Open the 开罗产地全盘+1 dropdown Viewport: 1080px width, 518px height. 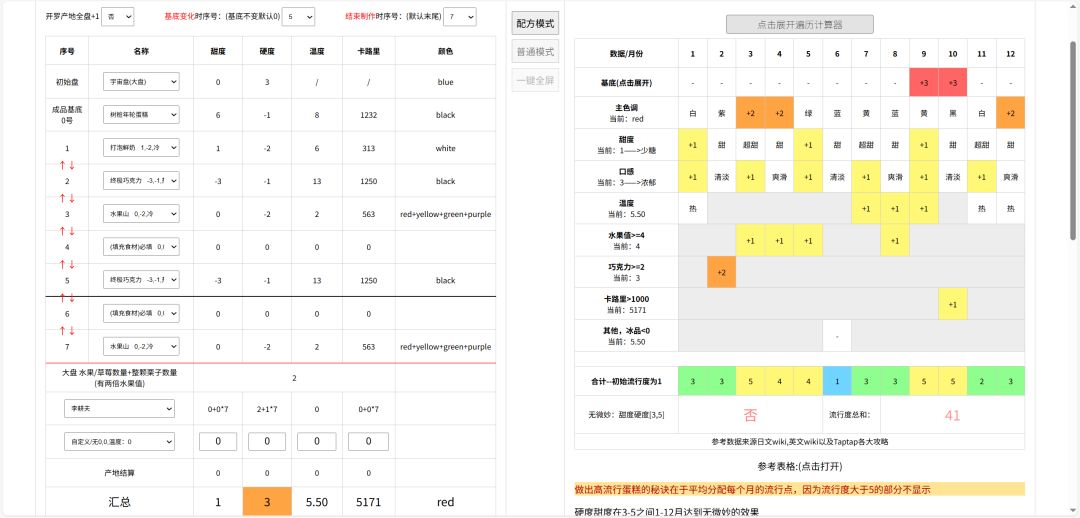click(x=118, y=17)
